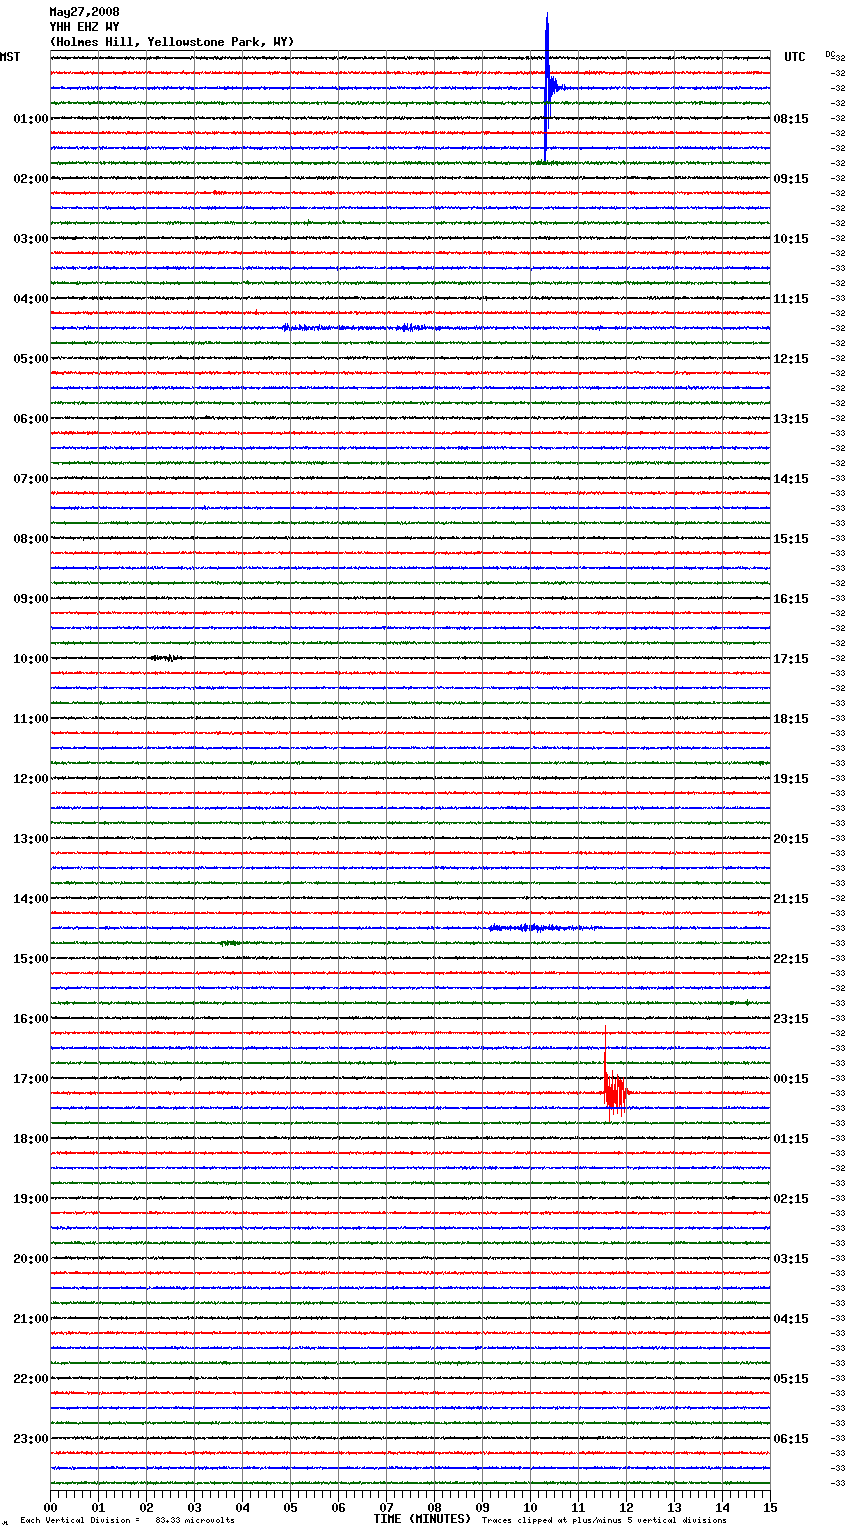This screenshot has width=850, height=1534.
Task: Click the 00:15 UTC time label
Action: [791, 1079]
